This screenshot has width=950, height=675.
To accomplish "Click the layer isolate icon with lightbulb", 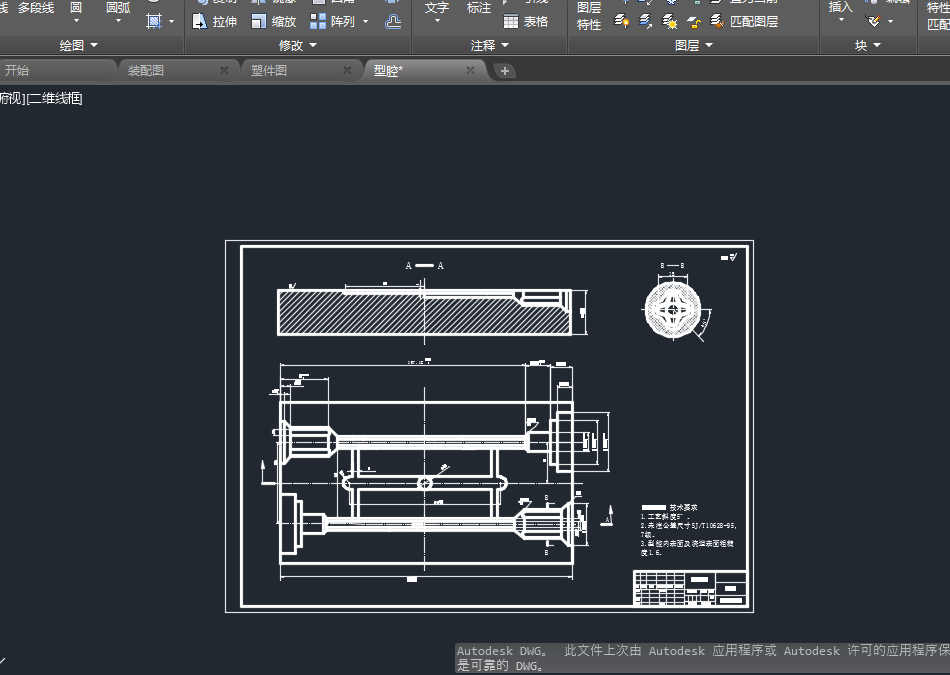I will pos(621,21).
